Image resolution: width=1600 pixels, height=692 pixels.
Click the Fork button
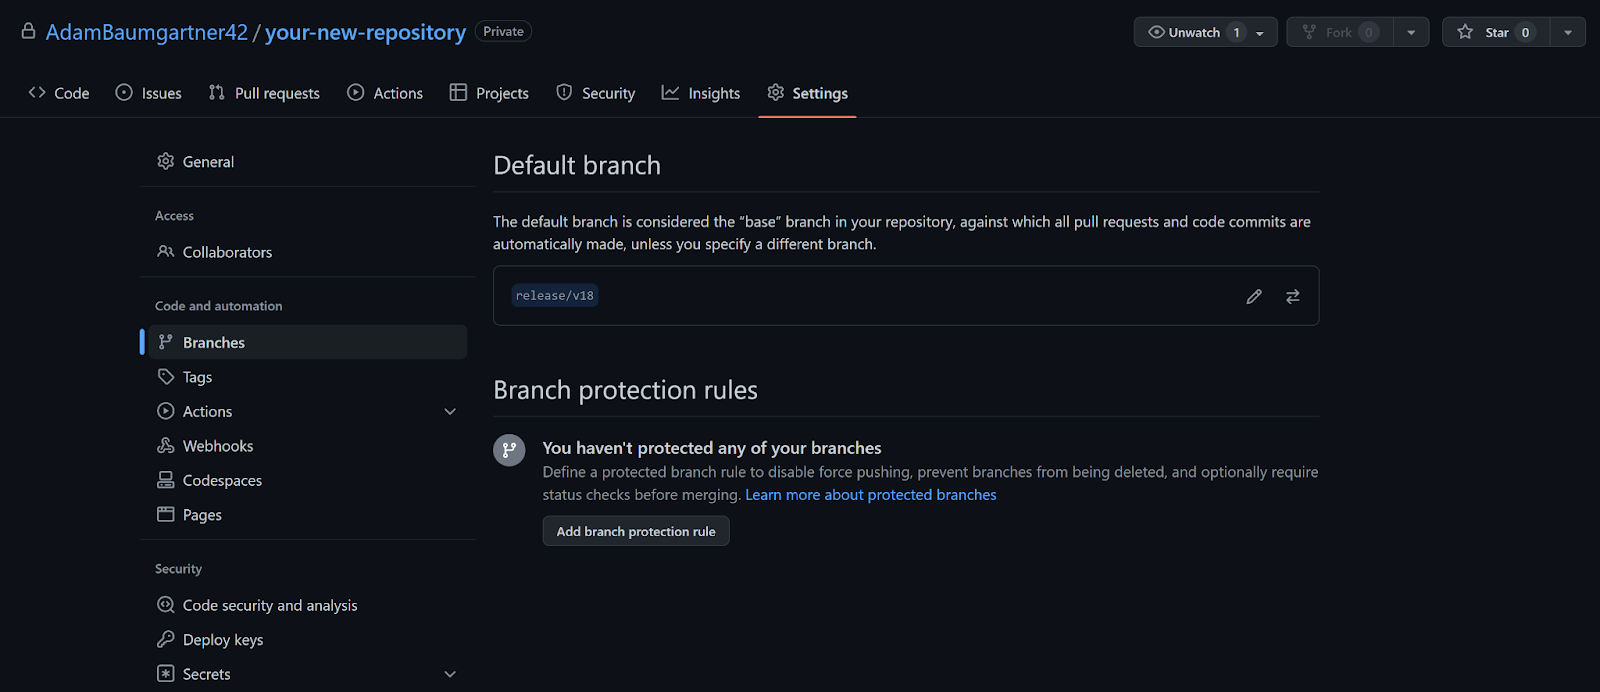tap(1340, 32)
